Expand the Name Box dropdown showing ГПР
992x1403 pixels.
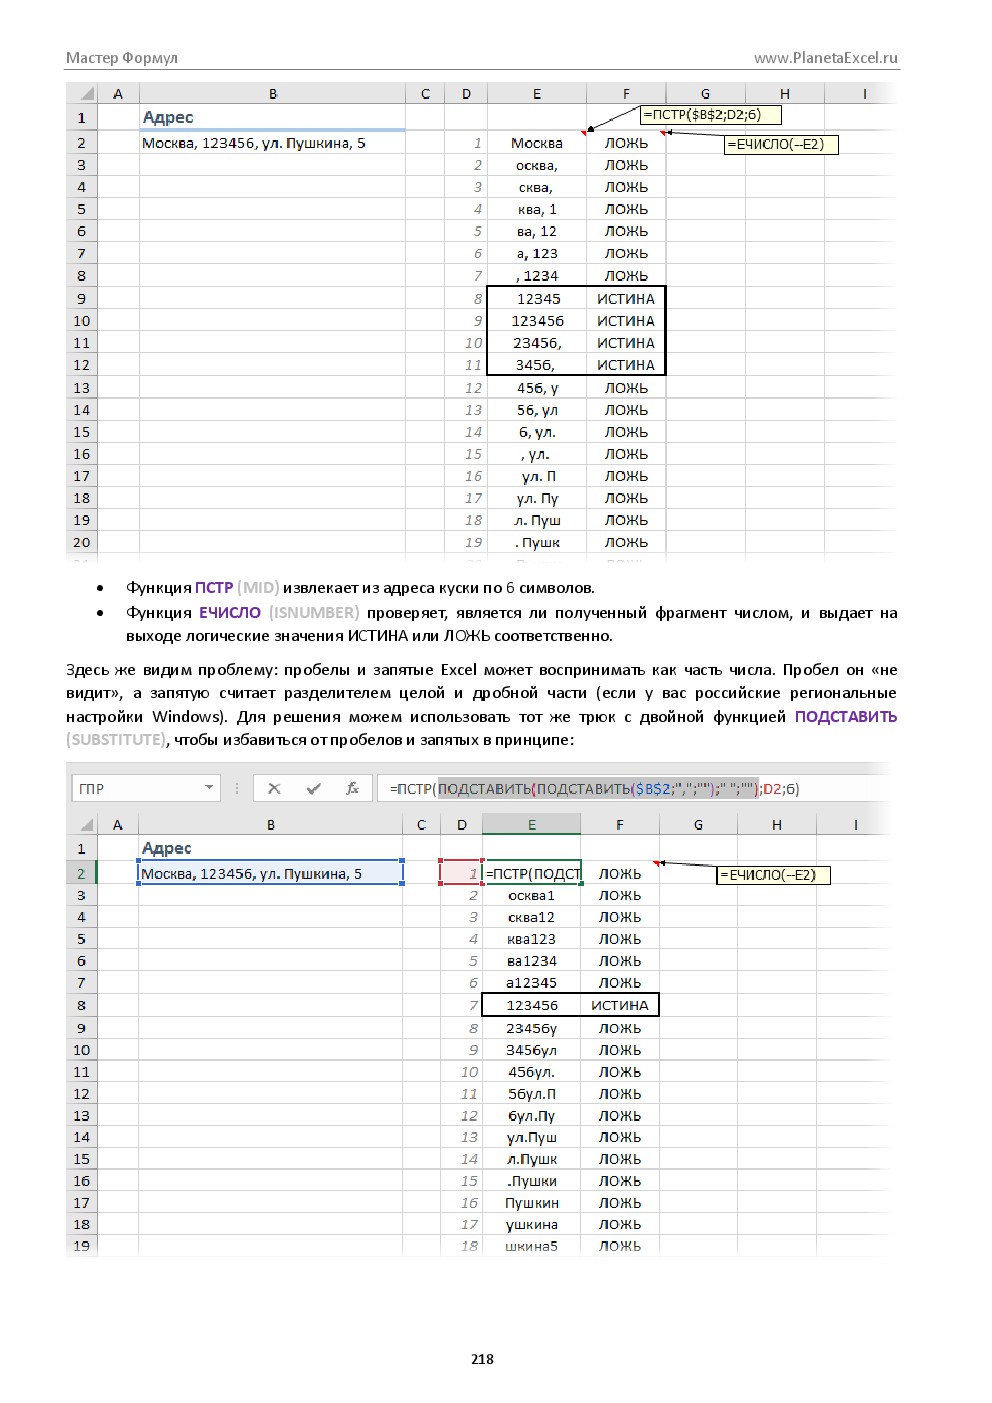click(x=209, y=788)
